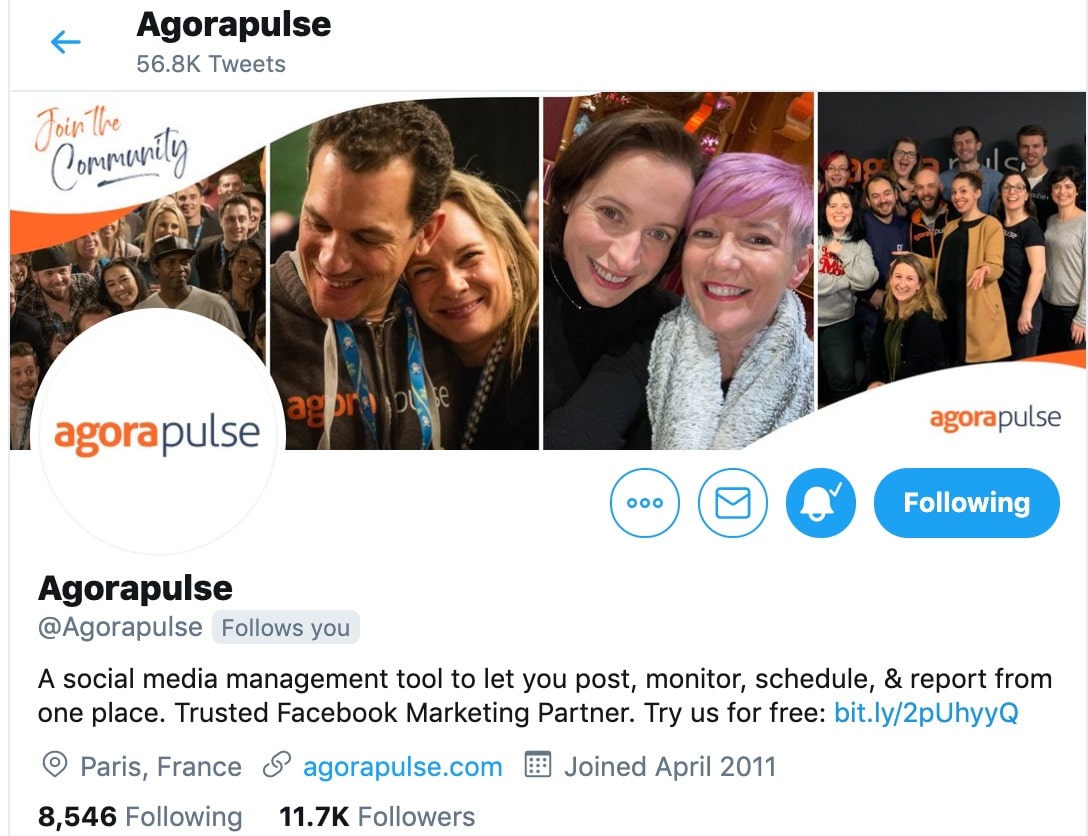This screenshot has width=1088, height=836.
Task: Open the three-dot more options menu
Action: tap(645, 503)
